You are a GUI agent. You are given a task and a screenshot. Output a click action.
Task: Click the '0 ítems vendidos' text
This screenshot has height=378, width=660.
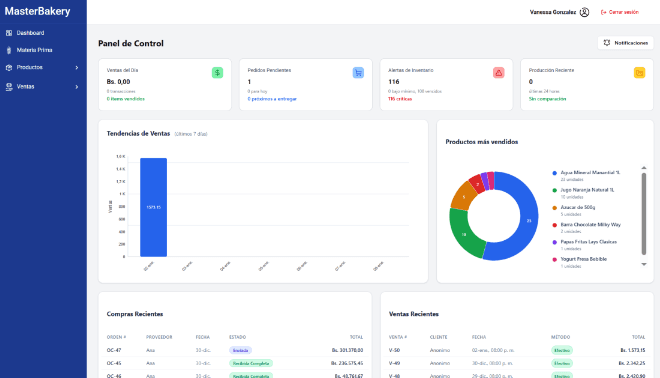click(125, 99)
